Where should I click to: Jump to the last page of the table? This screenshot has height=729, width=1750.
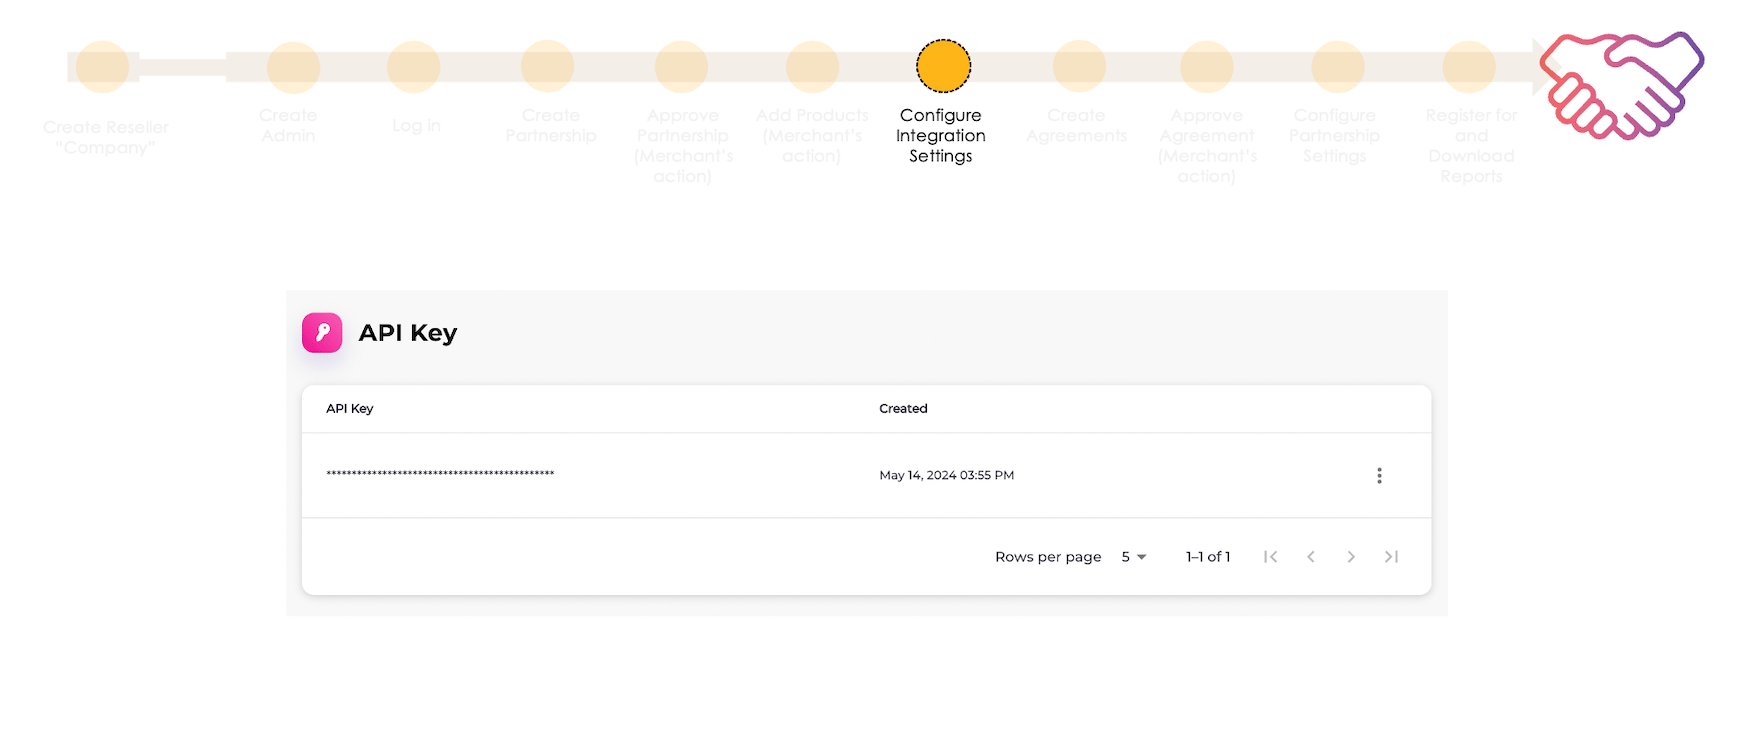coord(1391,557)
